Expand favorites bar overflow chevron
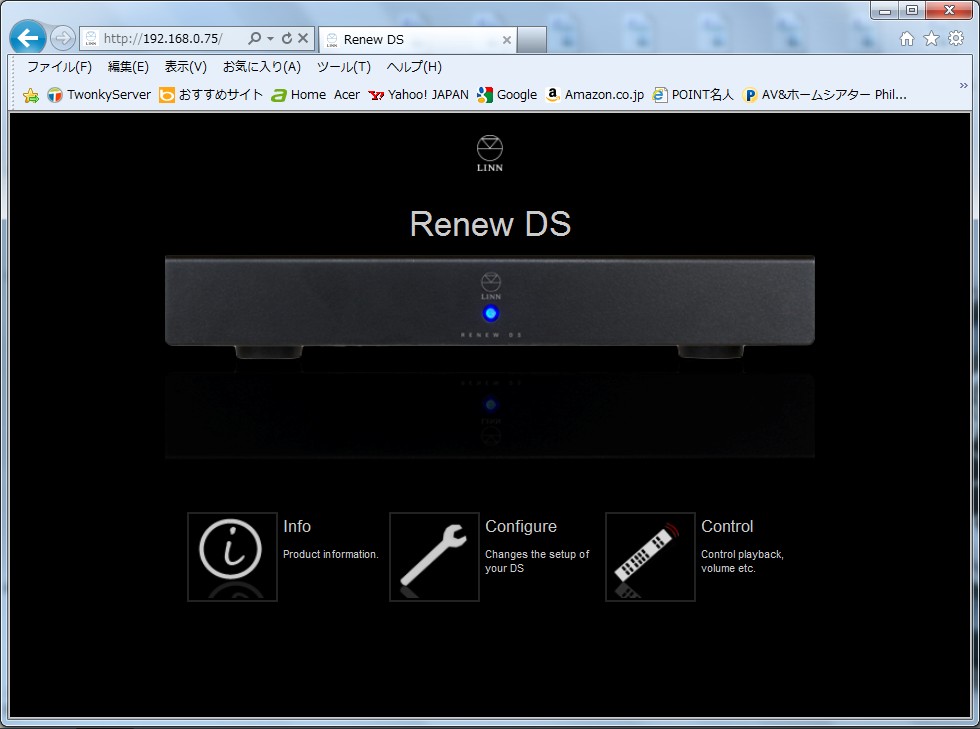This screenshot has height=729, width=980. point(963,86)
